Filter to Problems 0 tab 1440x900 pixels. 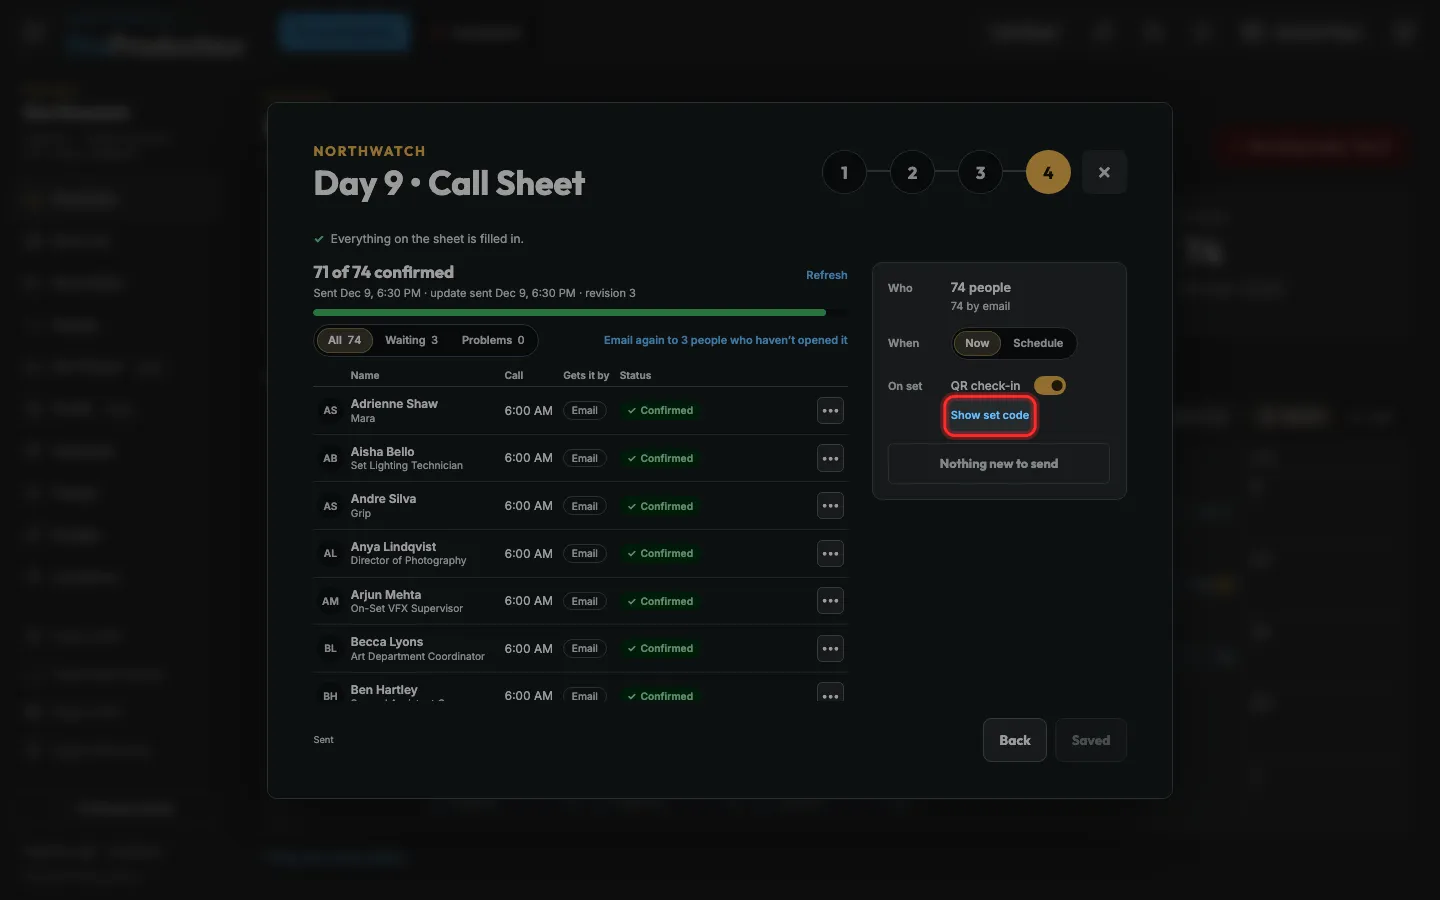(x=493, y=341)
